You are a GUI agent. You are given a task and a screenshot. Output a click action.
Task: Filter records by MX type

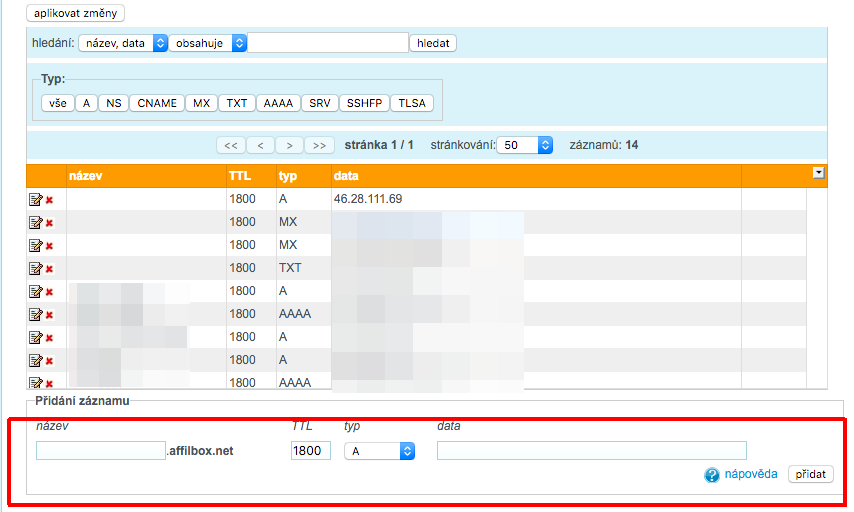202,103
